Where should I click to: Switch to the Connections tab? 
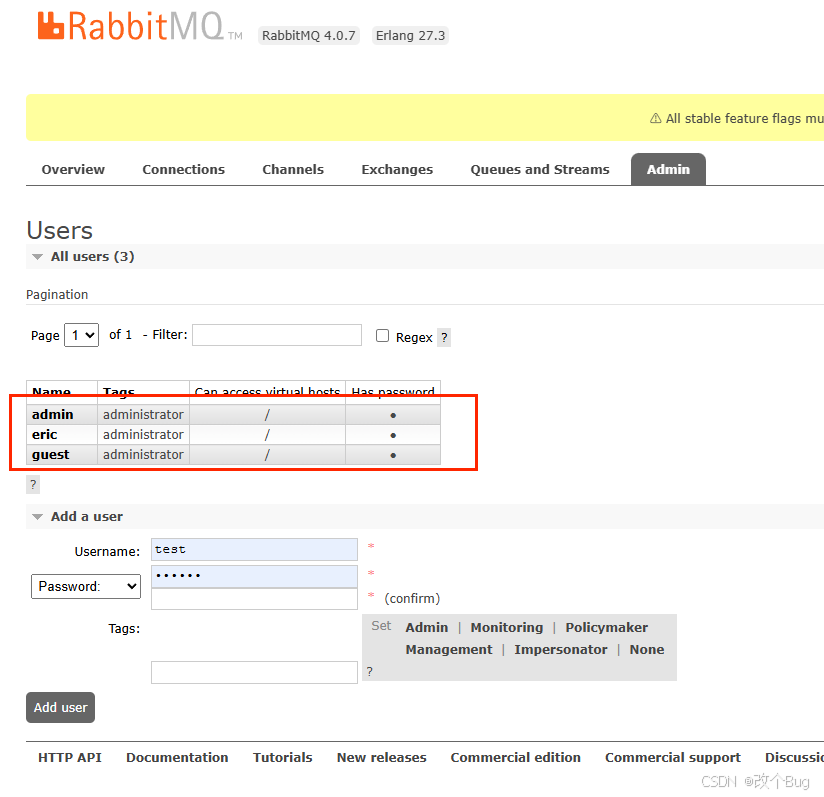pos(183,169)
